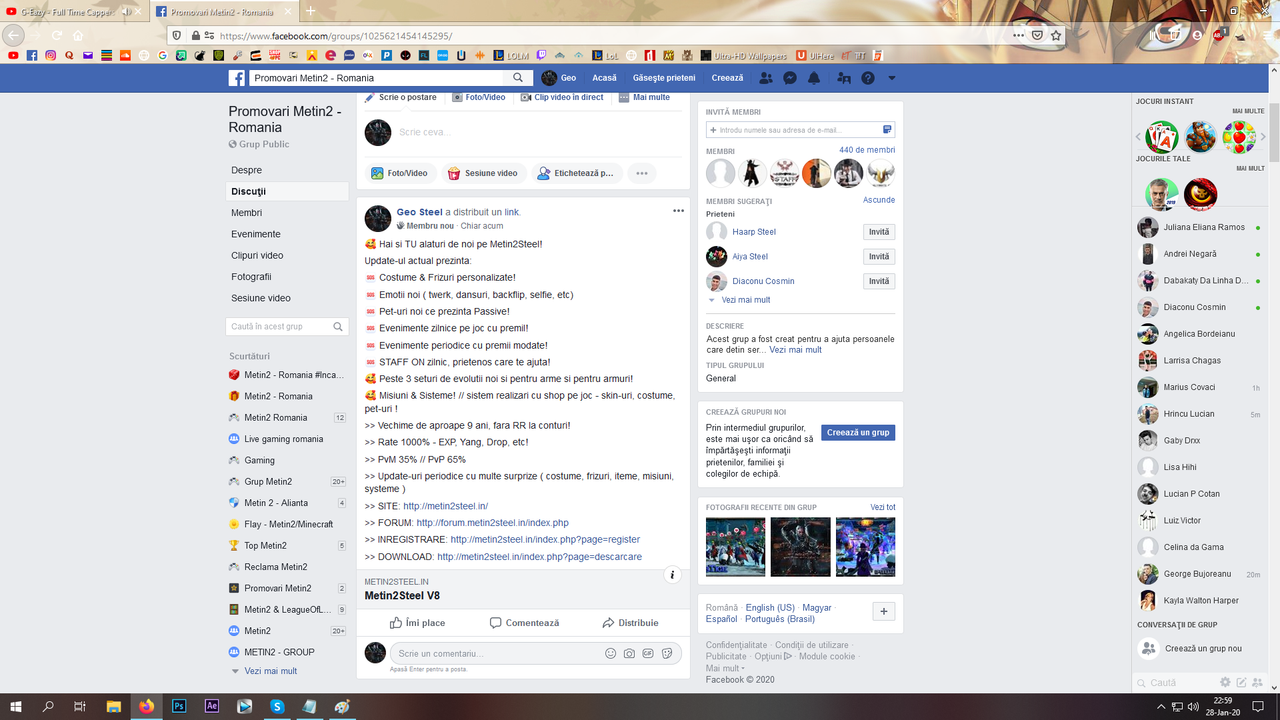Viewport: 1280px width, 720px height.
Task: Open the group notification settings icon in header
Action: [x=844, y=78]
